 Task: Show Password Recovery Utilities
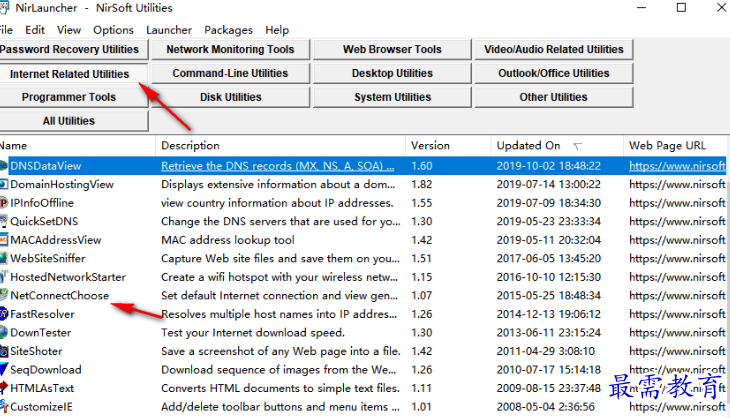pyautogui.click(x=73, y=49)
